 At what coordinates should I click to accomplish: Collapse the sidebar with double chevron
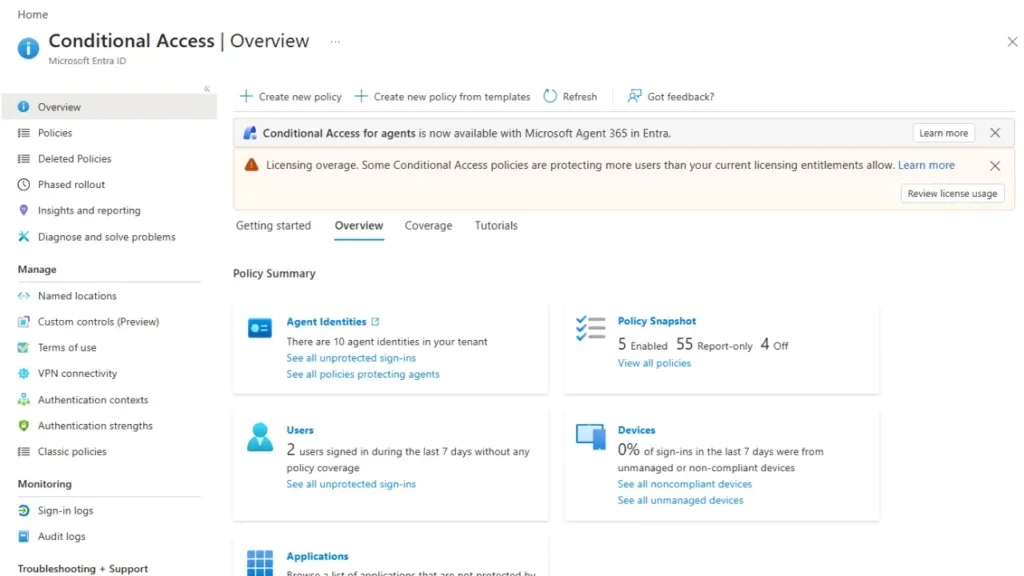pyautogui.click(x=206, y=88)
